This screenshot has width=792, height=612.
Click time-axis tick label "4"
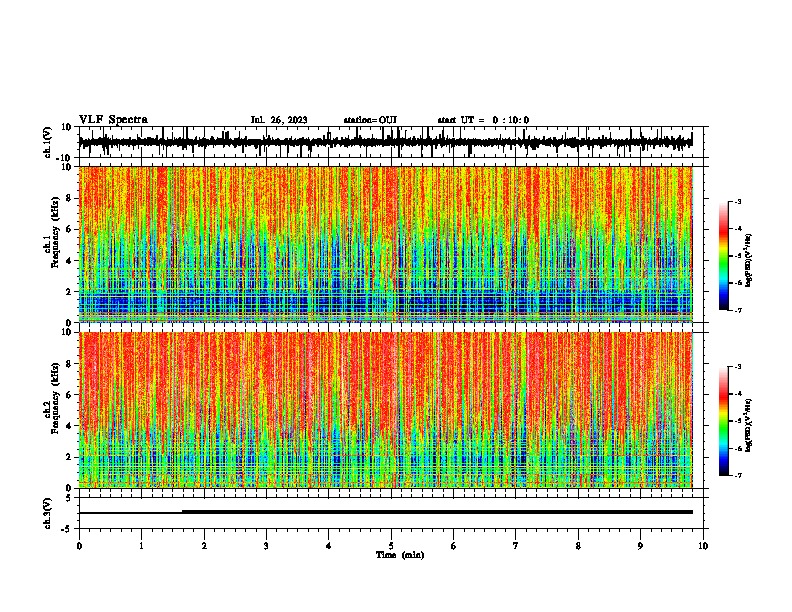[329, 546]
